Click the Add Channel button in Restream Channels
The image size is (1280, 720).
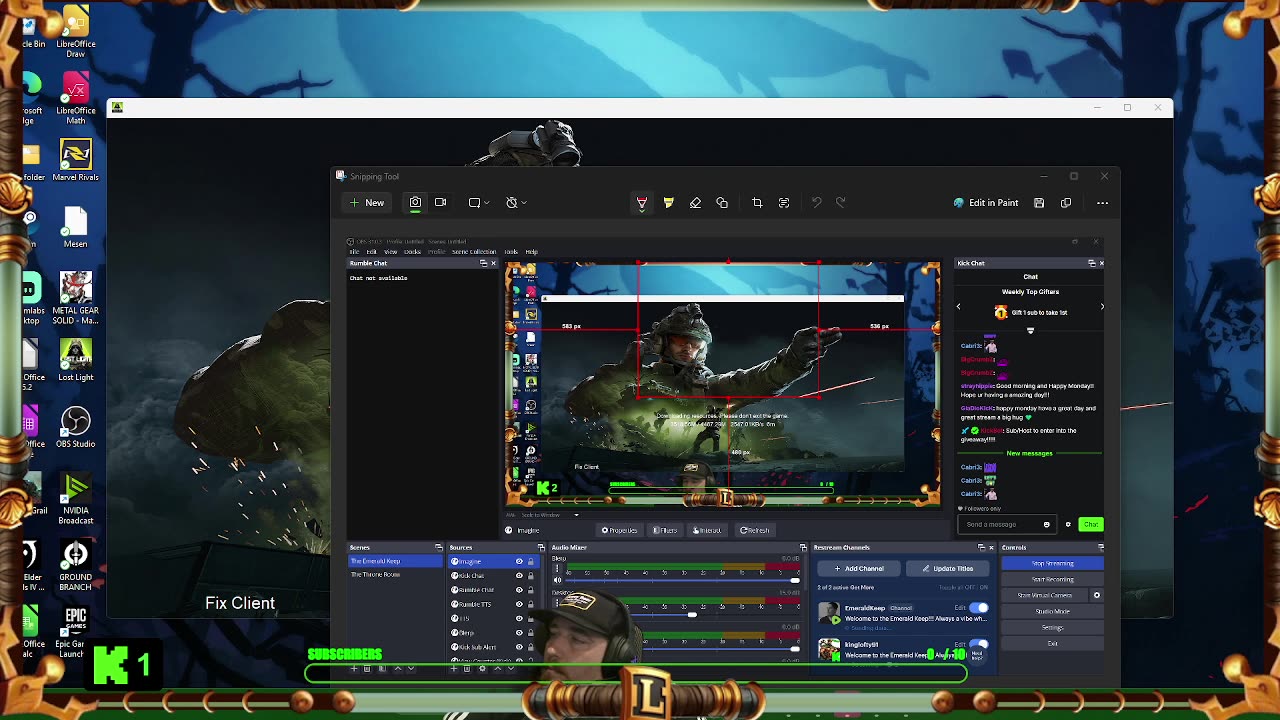860,568
